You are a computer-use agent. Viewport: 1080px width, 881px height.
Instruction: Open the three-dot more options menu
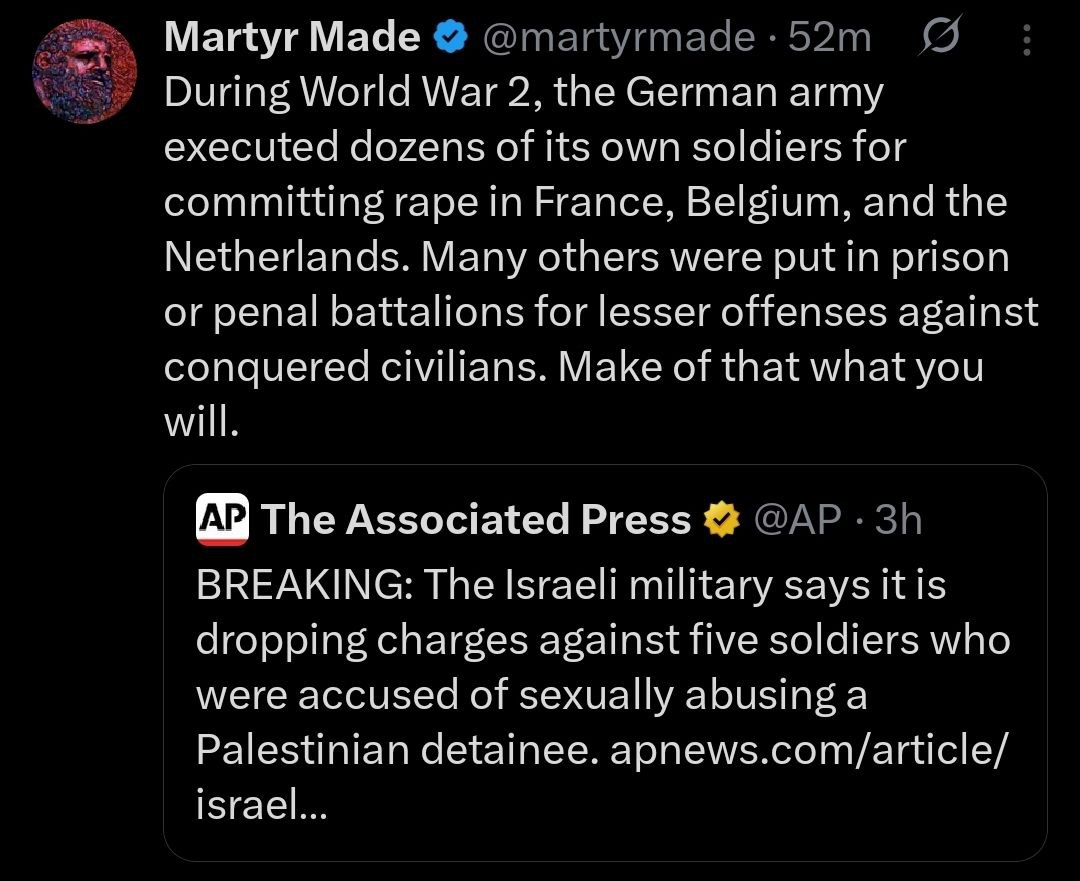coord(1027,40)
